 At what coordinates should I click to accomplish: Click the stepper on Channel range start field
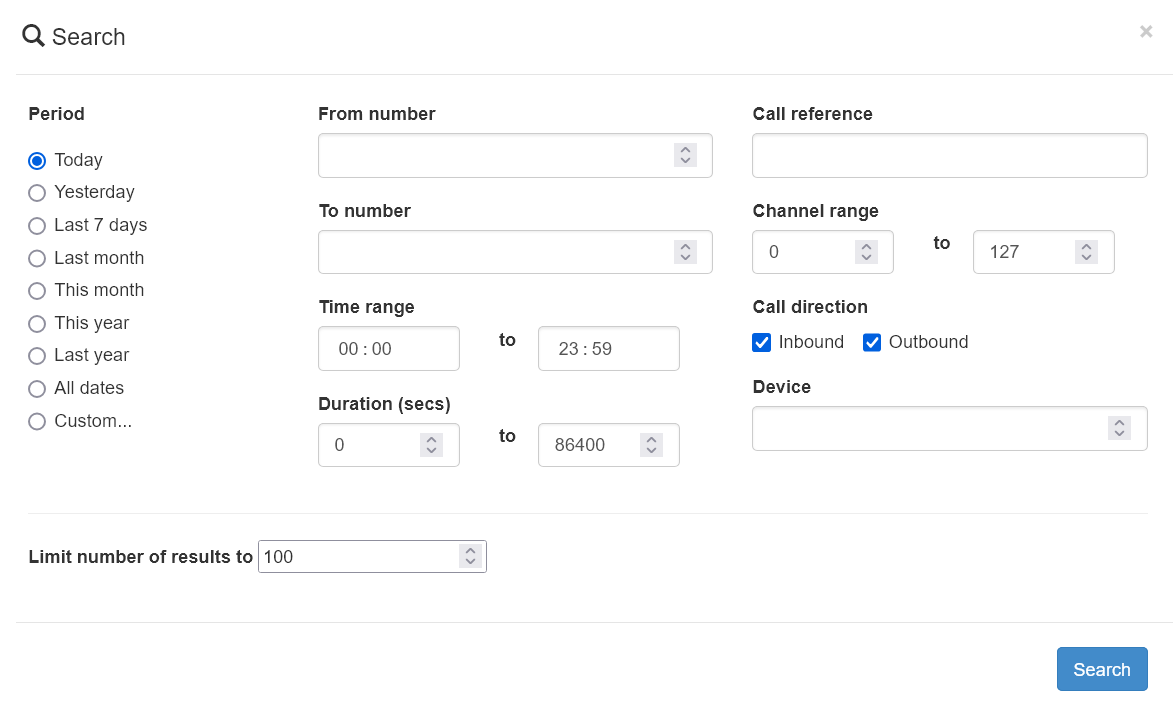pos(866,252)
